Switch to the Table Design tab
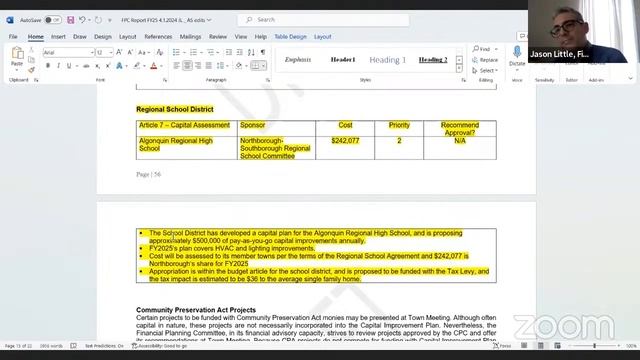The image size is (640, 360). pos(290,37)
